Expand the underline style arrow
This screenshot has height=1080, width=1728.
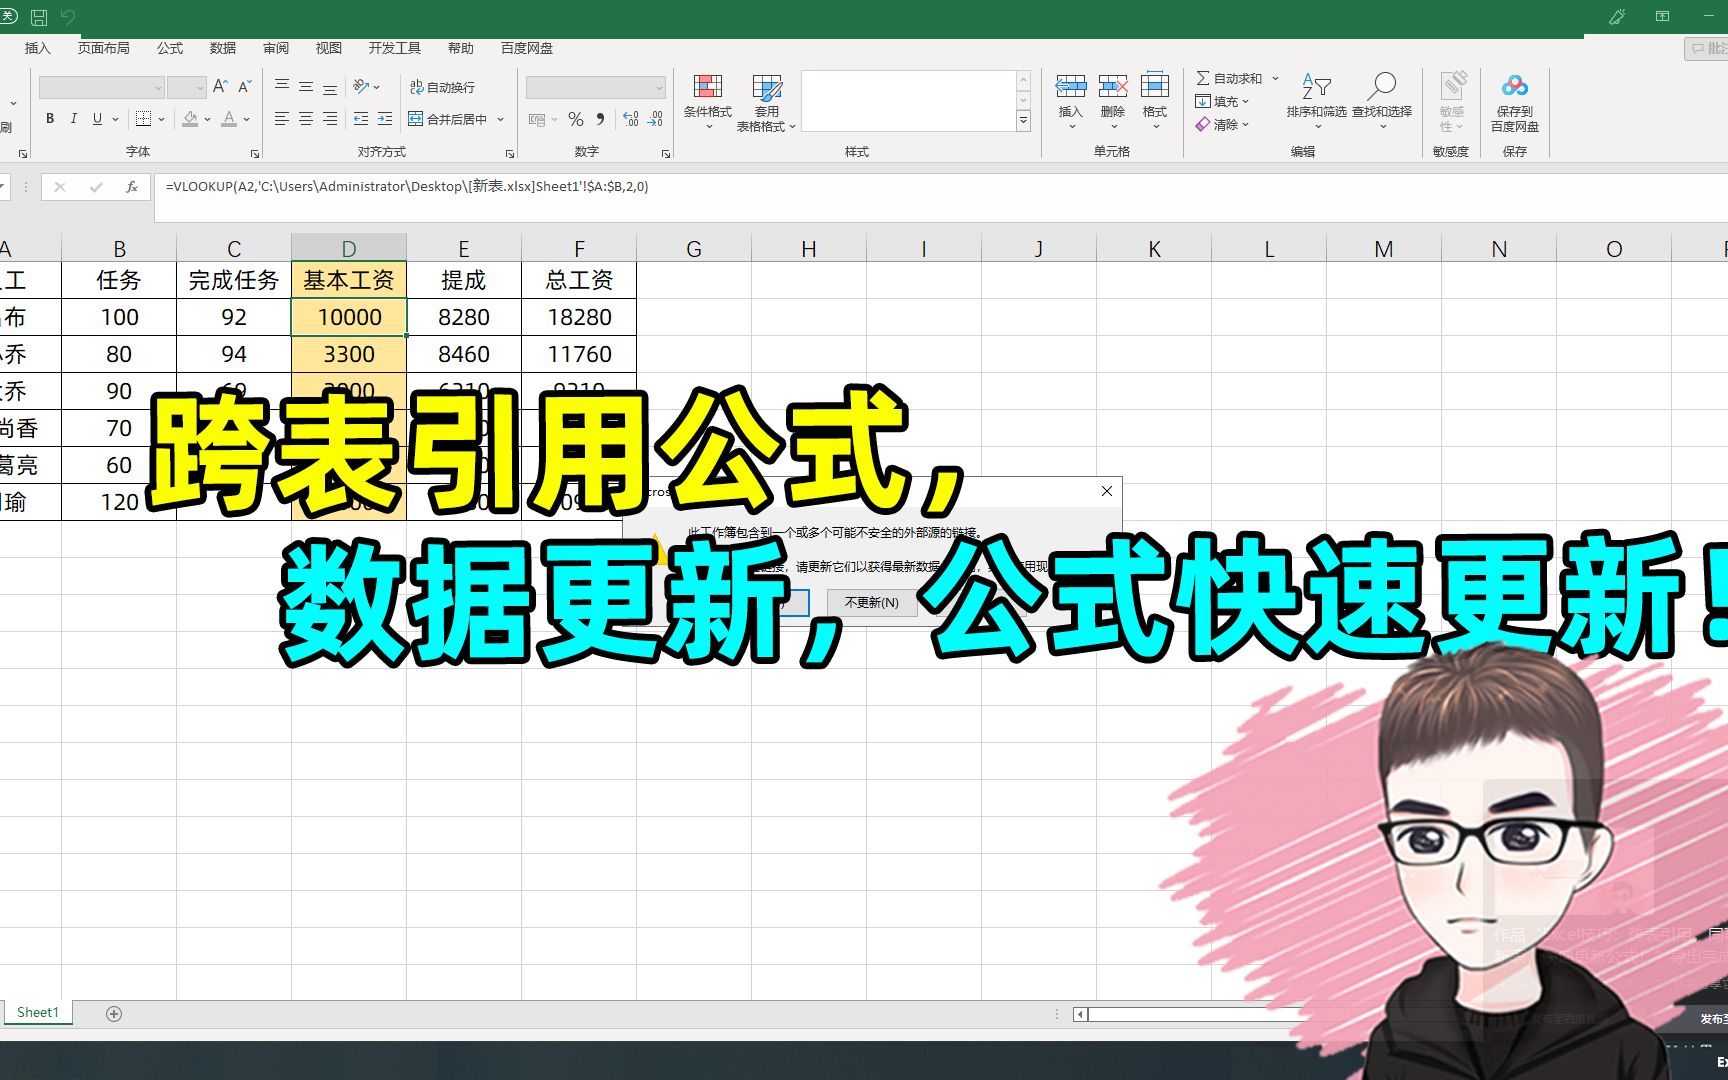(116, 119)
